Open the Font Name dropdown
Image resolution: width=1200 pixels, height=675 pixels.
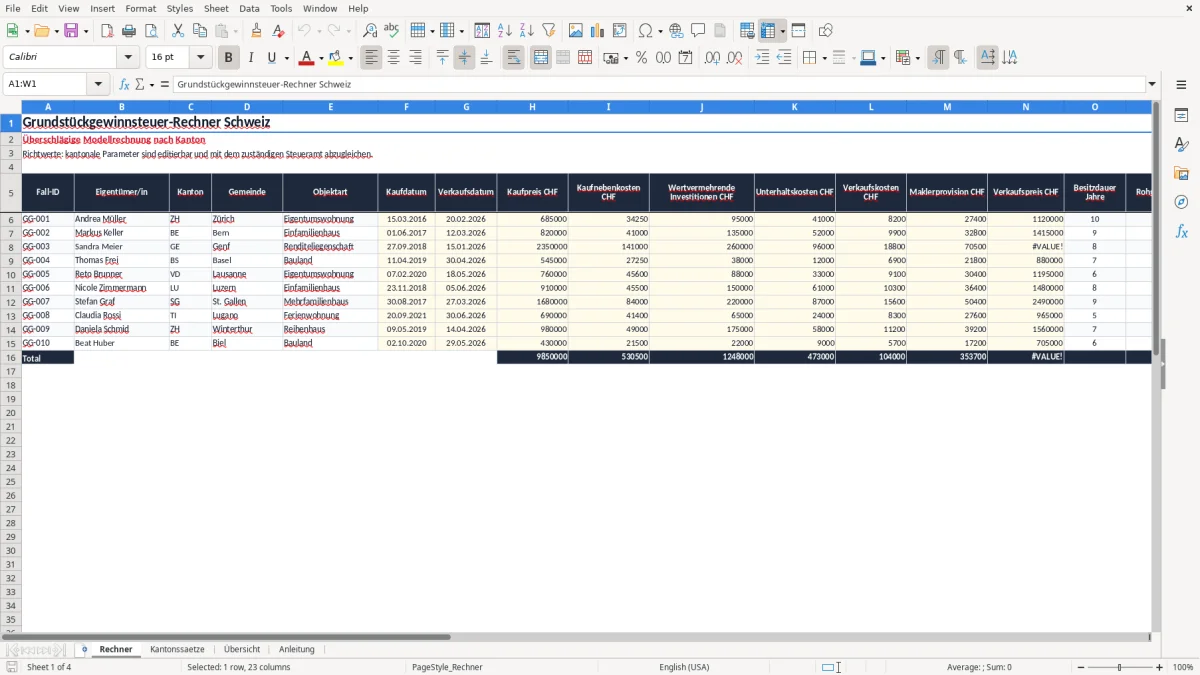(x=127, y=58)
